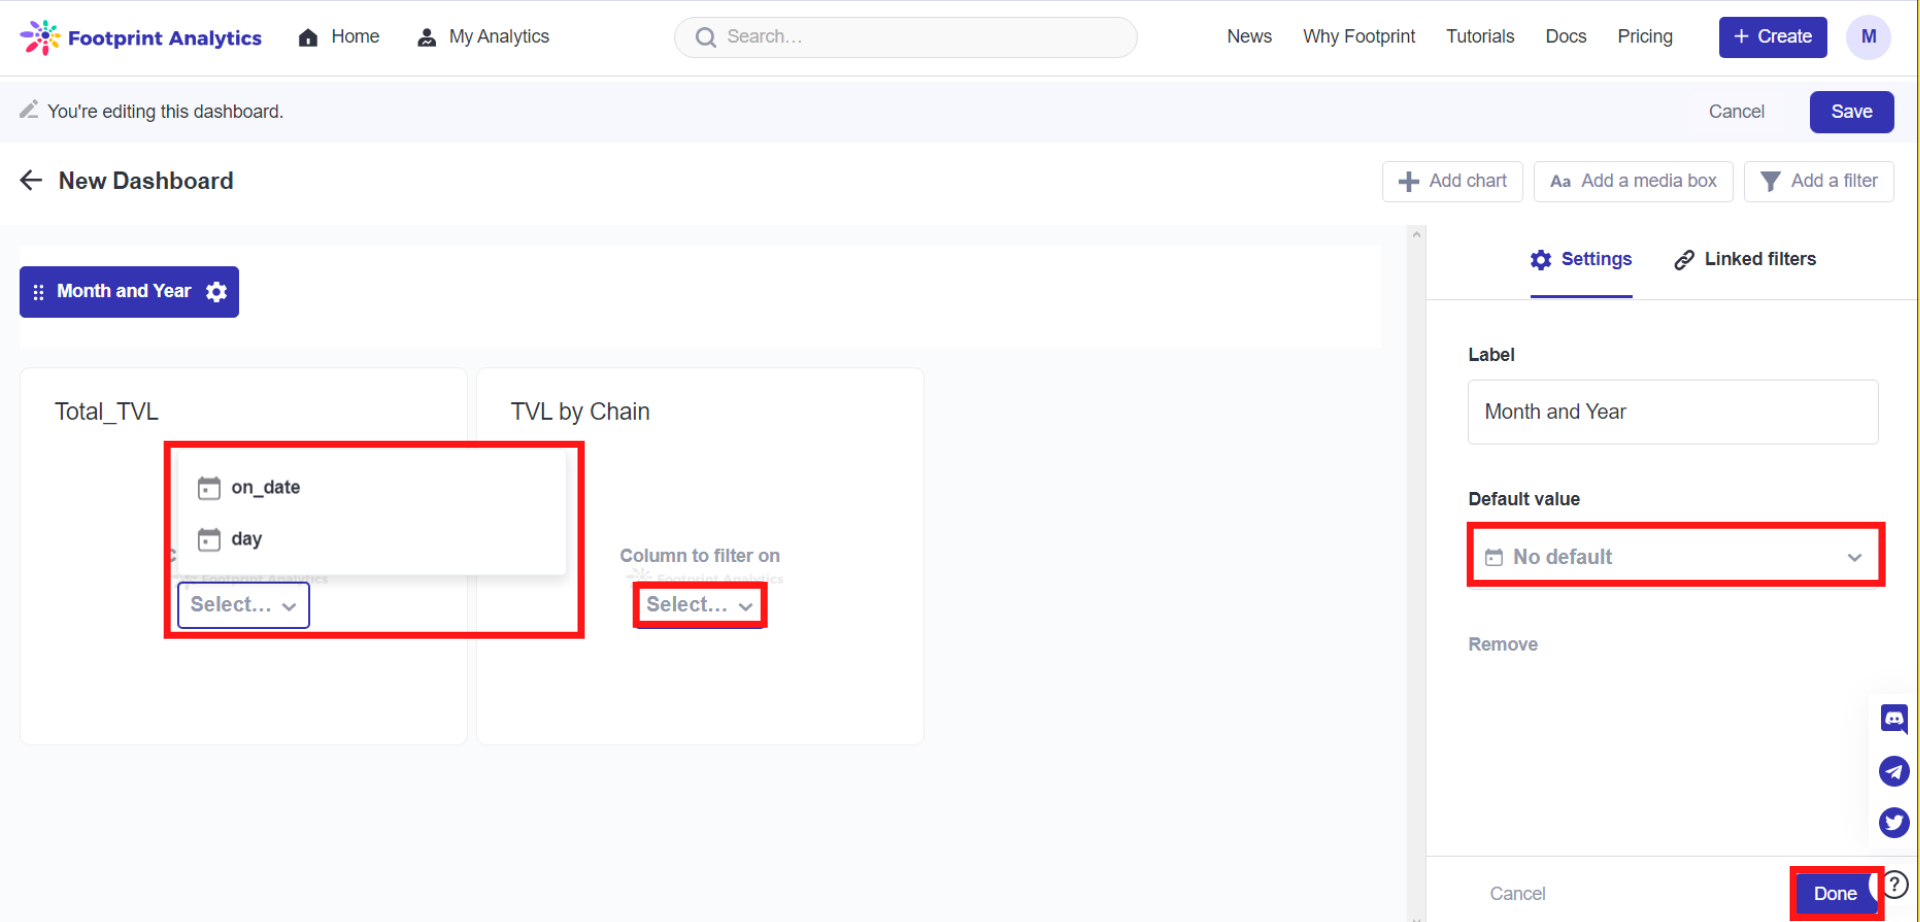1920x922 pixels.
Task: Click Add a filter button
Action: click(x=1818, y=181)
